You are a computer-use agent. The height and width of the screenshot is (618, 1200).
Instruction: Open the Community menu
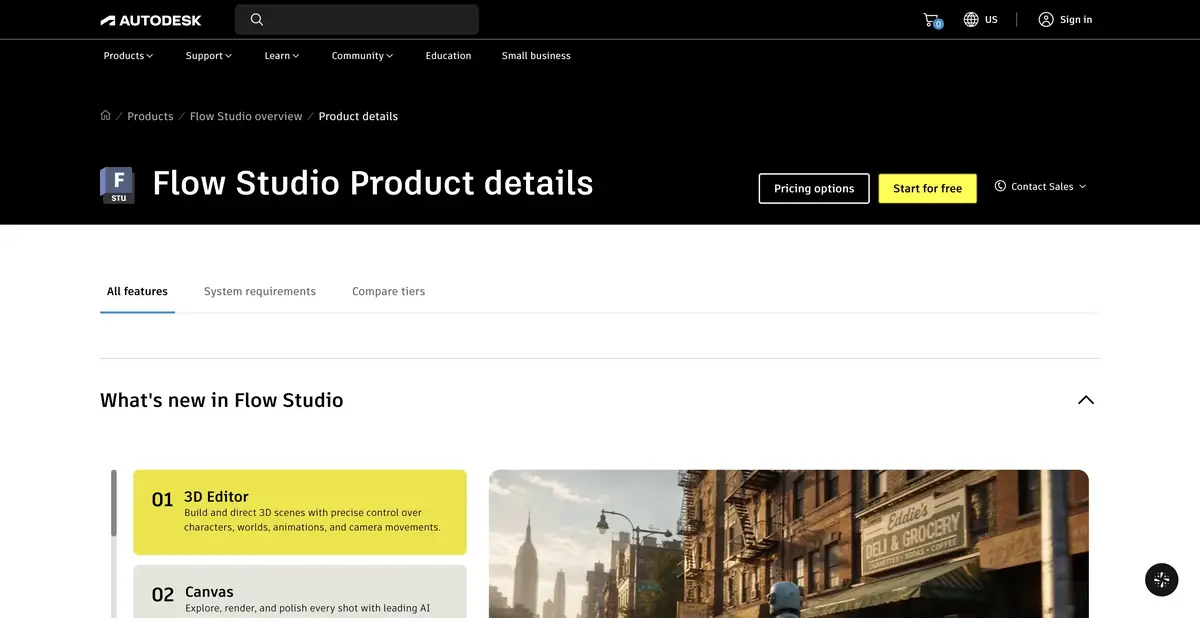[362, 56]
